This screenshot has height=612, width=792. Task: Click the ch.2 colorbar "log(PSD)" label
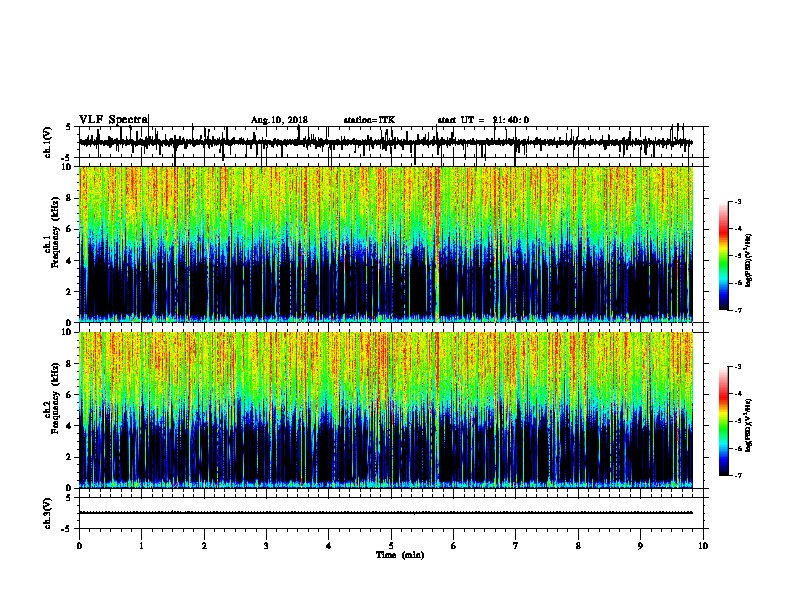749,425
